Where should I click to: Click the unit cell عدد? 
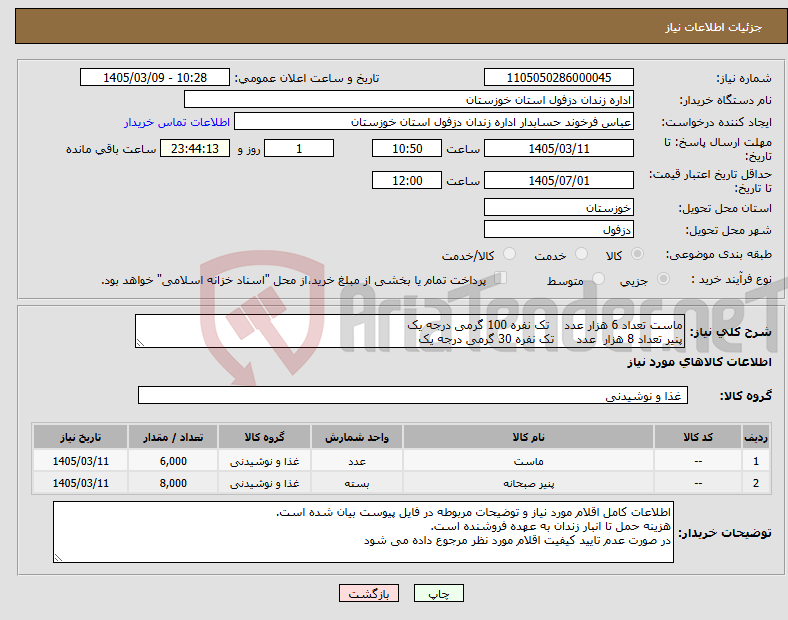(x=357, y=461)
